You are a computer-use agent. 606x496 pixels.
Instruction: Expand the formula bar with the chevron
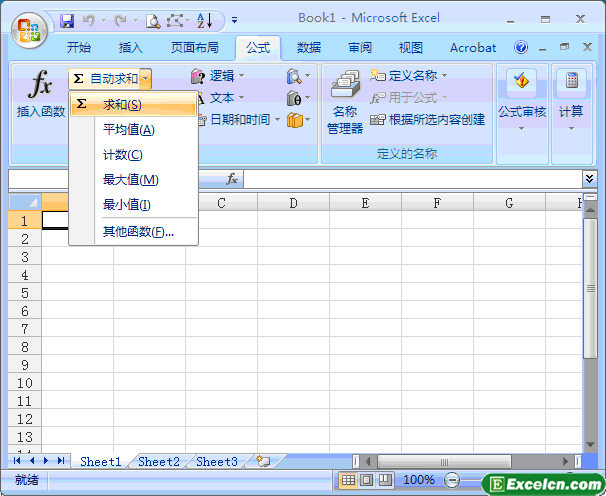click(x=589, y=178)
